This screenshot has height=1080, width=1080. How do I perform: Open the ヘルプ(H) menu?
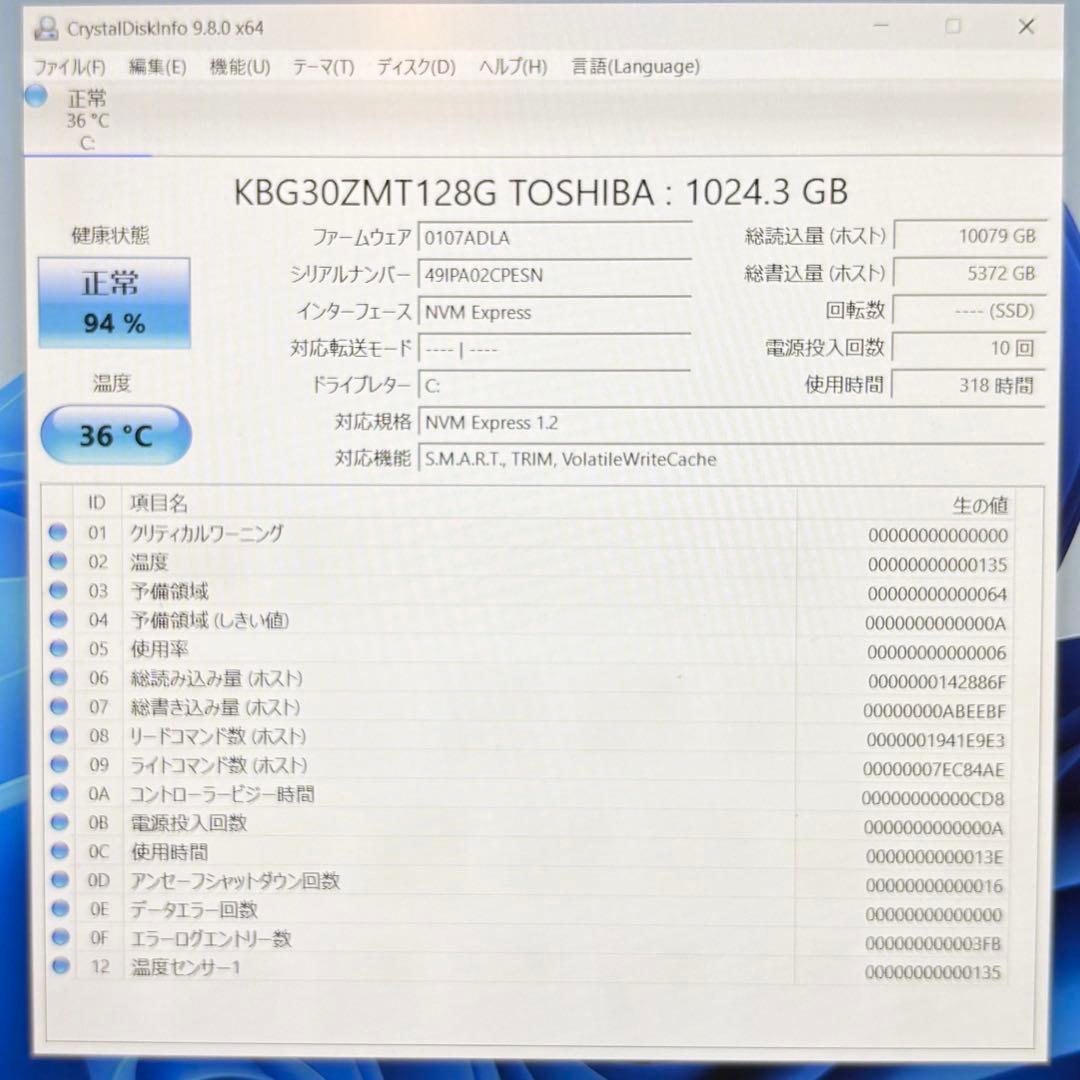511,67
